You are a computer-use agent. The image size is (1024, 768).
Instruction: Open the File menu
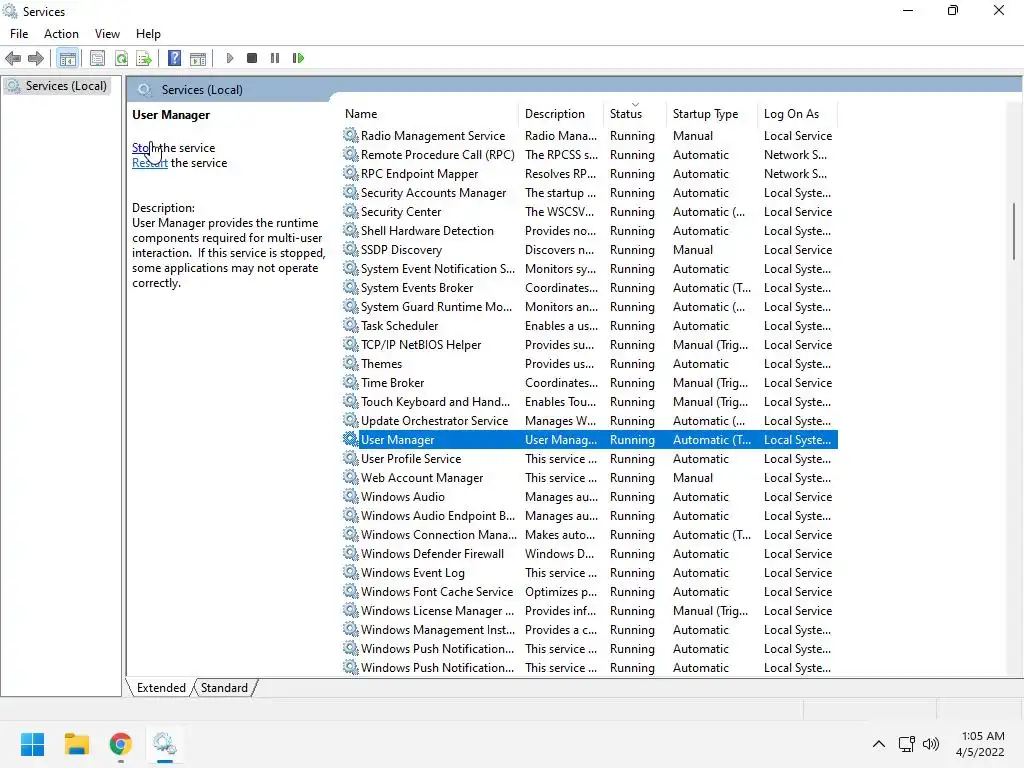tap(19, 34)
